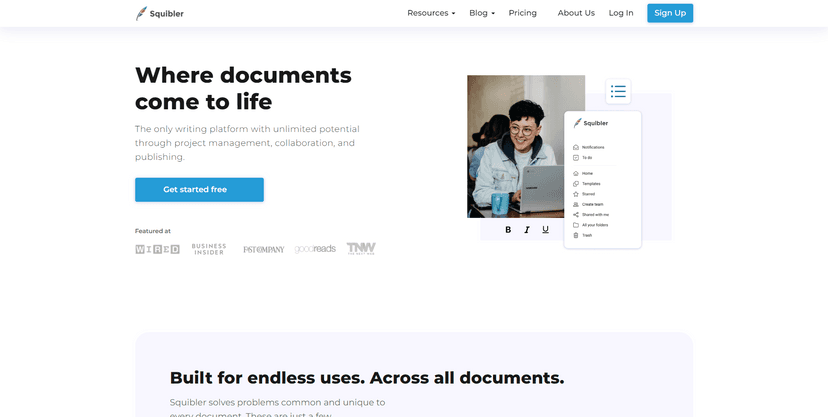This screenshot has height=417, width=828.
Task: Click the Business Insider logo
Action: coord(209,249)
